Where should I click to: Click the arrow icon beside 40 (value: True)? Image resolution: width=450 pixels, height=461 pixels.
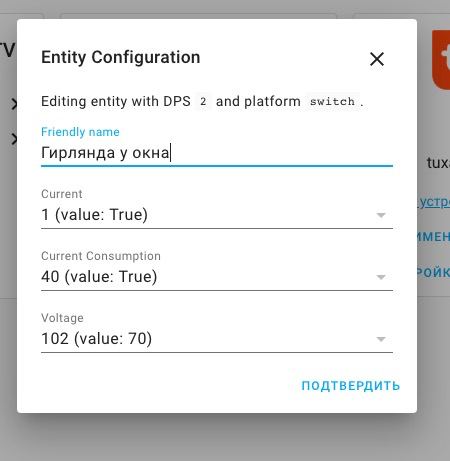381,277
